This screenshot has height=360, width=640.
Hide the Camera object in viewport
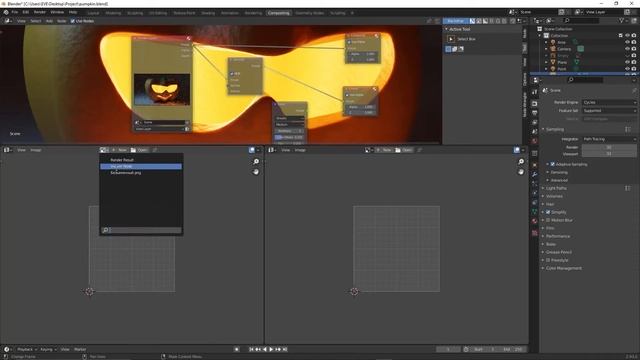[x=627, y=49]
